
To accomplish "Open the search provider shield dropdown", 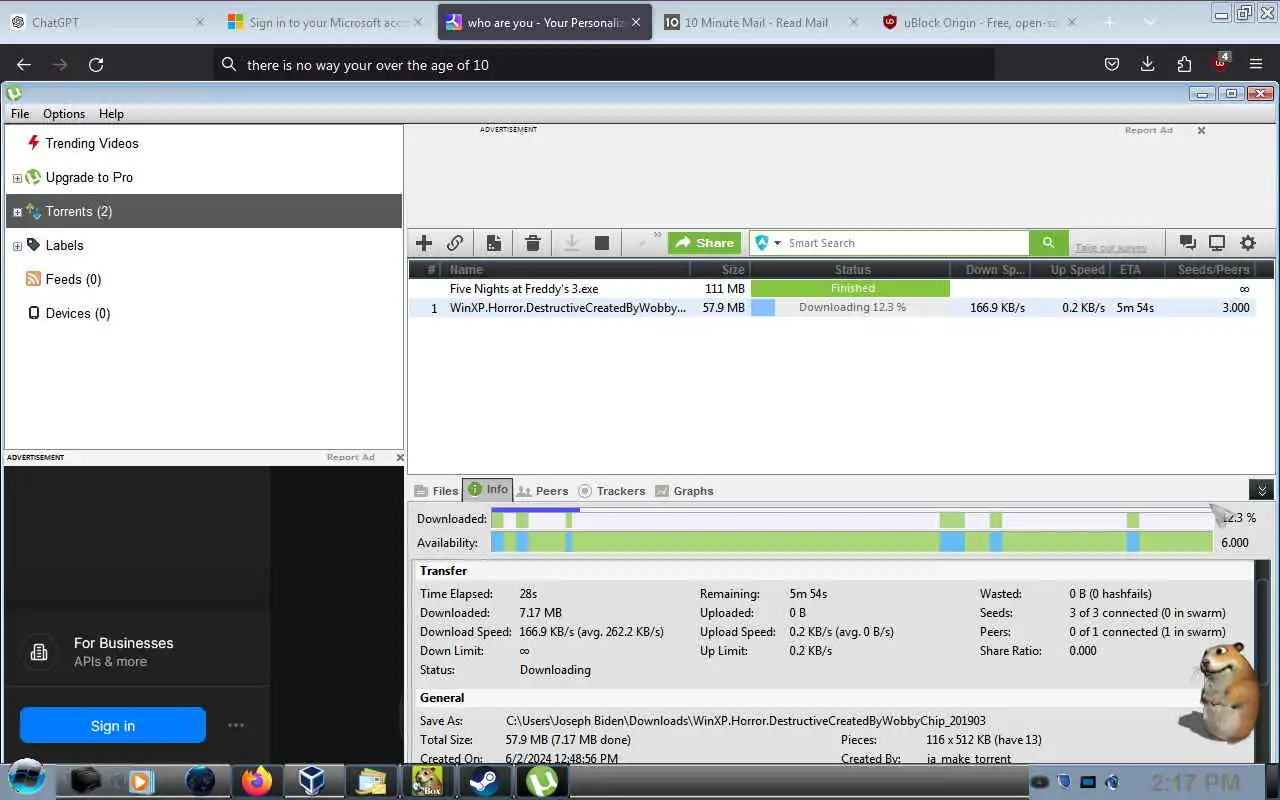I will pyautogui.click(x=768, y=243).
